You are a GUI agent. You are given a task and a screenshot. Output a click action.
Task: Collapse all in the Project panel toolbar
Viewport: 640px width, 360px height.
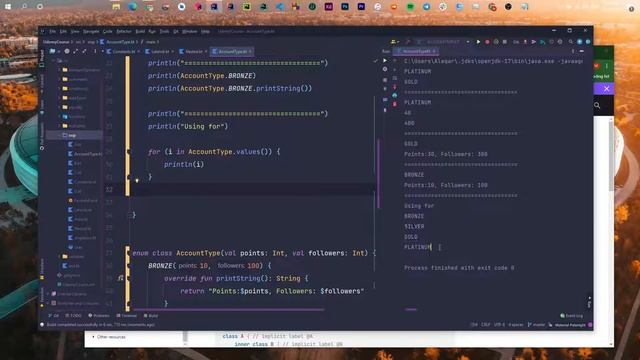(84, 51)
